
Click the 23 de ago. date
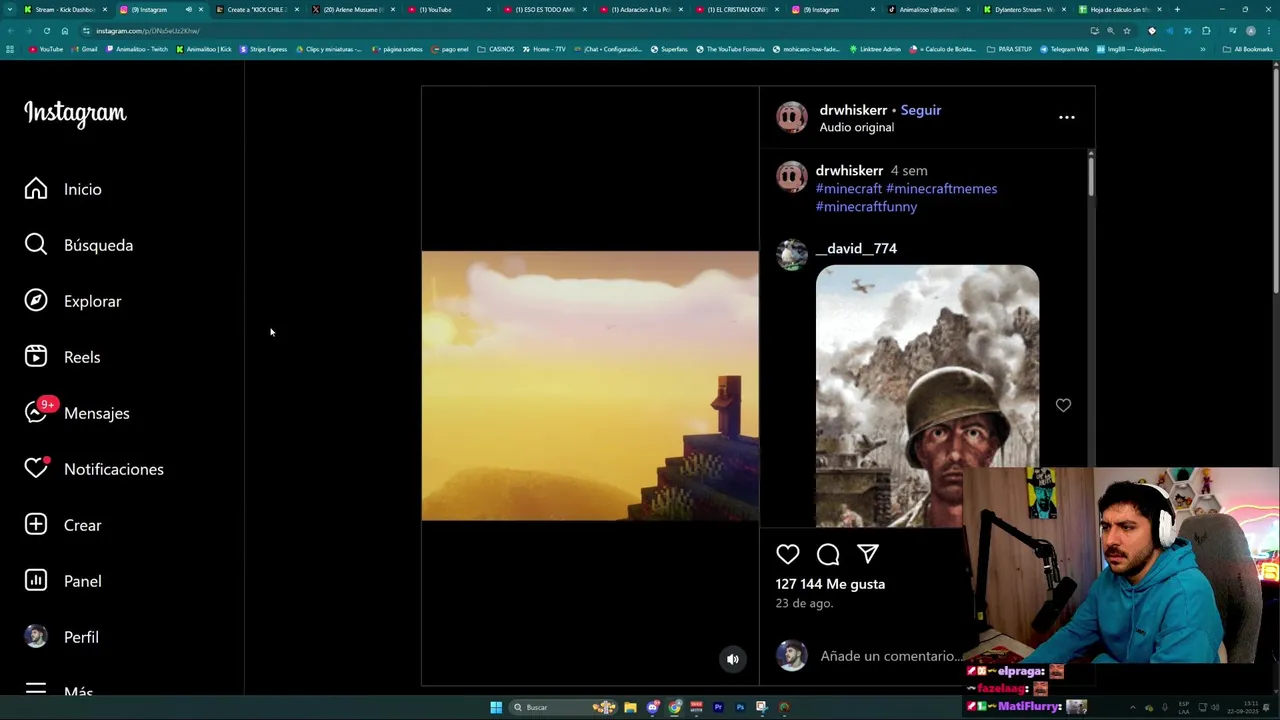[804, 603]
